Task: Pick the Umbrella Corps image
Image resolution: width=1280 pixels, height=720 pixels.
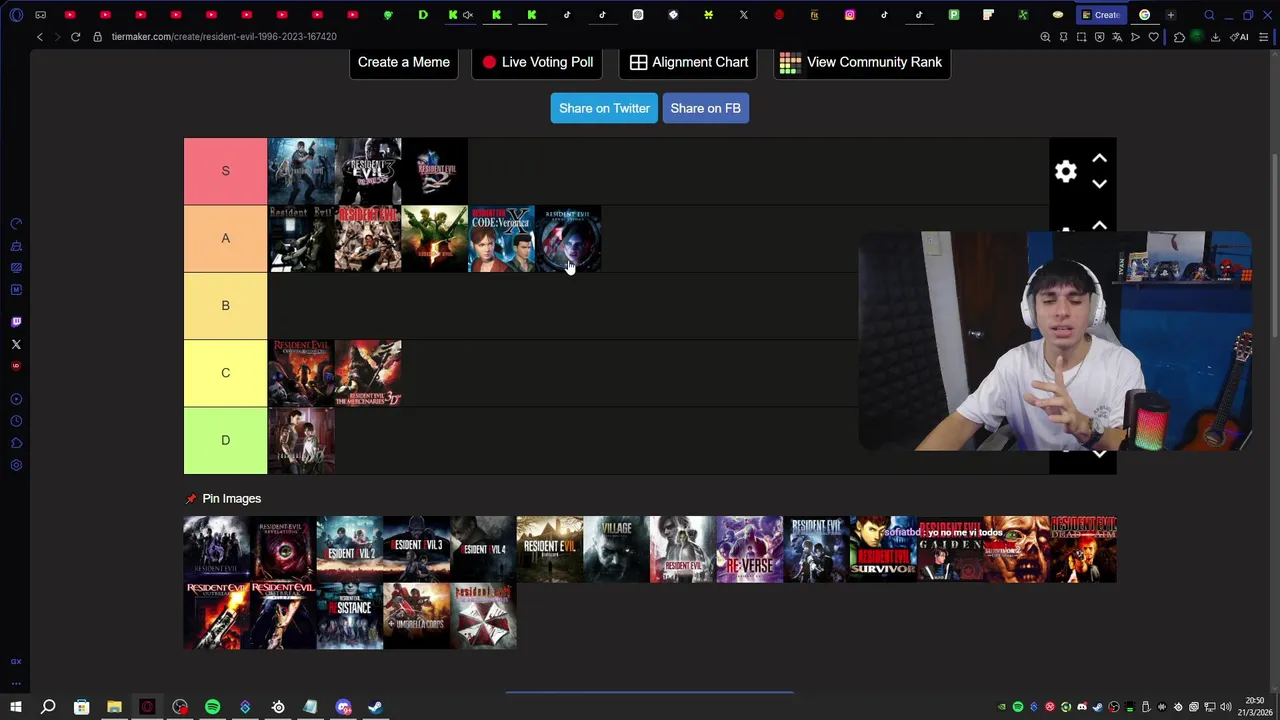Action: point(416,616)
